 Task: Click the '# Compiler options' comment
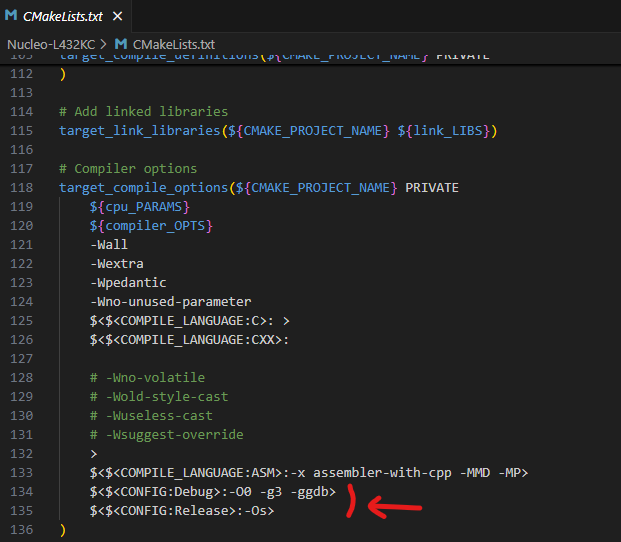(x=128, y=169)
